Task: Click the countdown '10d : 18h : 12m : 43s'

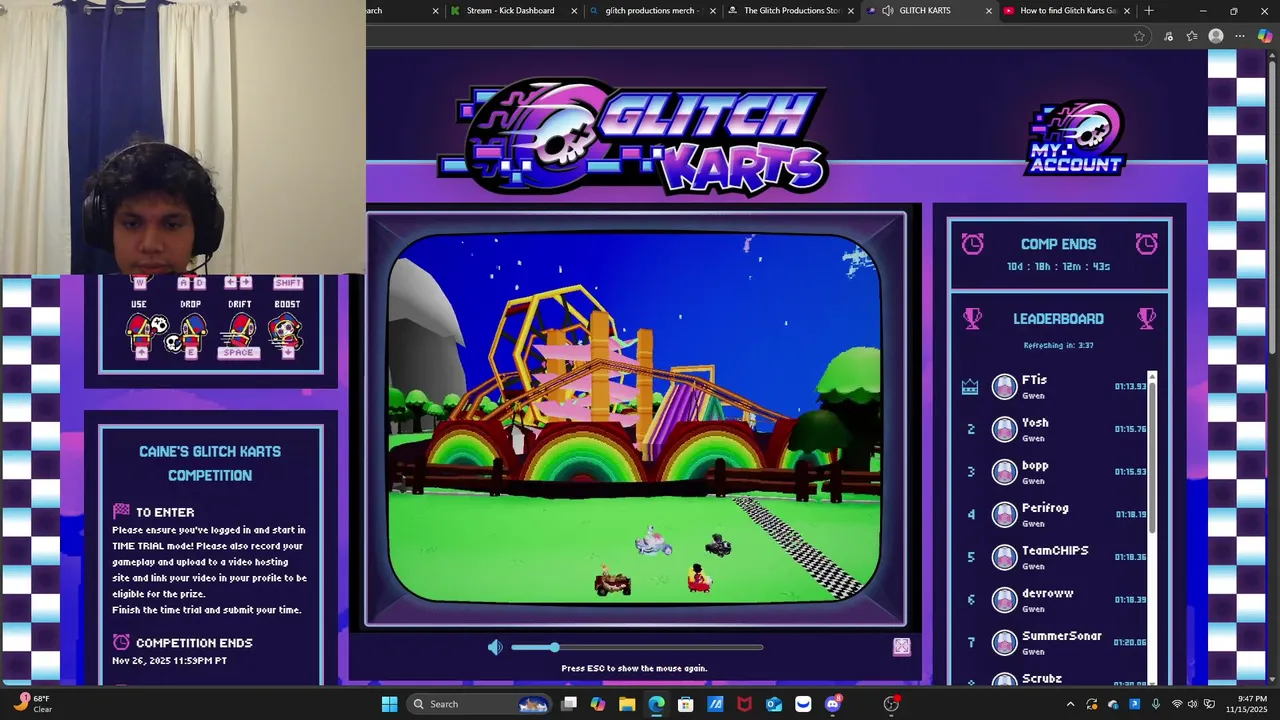Action: coord(1058,267)
